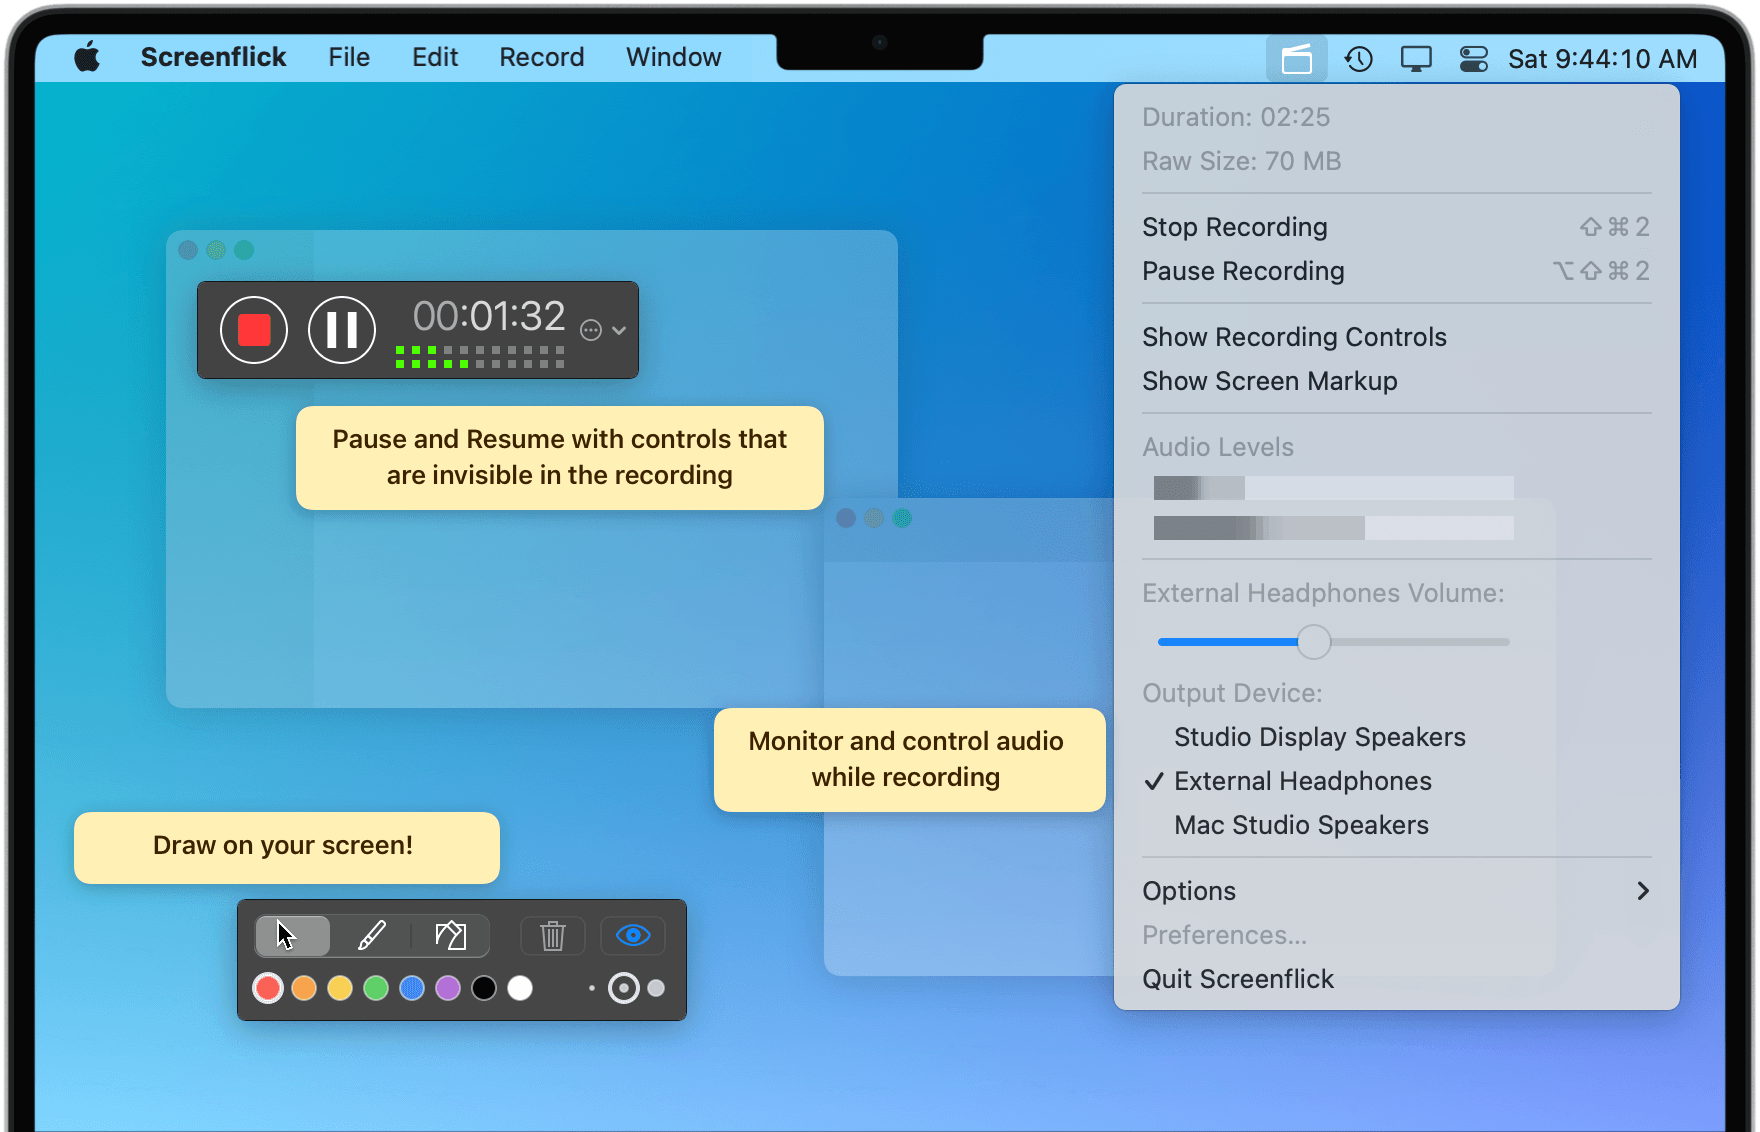Click the Screenflick clapperboard menu bar icon
Viewport: 1760px width, 1132px height.
click(1297, 59)
